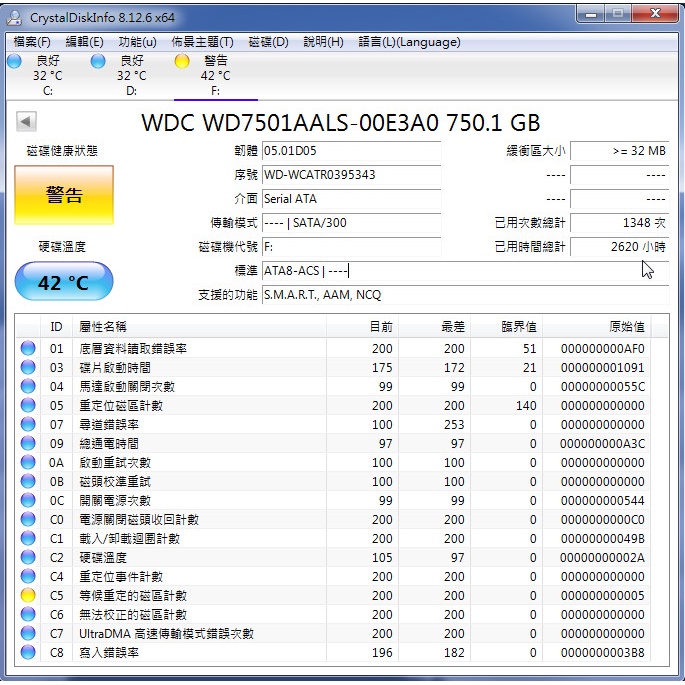
Task: Click the yellow 警告 health status button
Action: [x=64, y=195]
